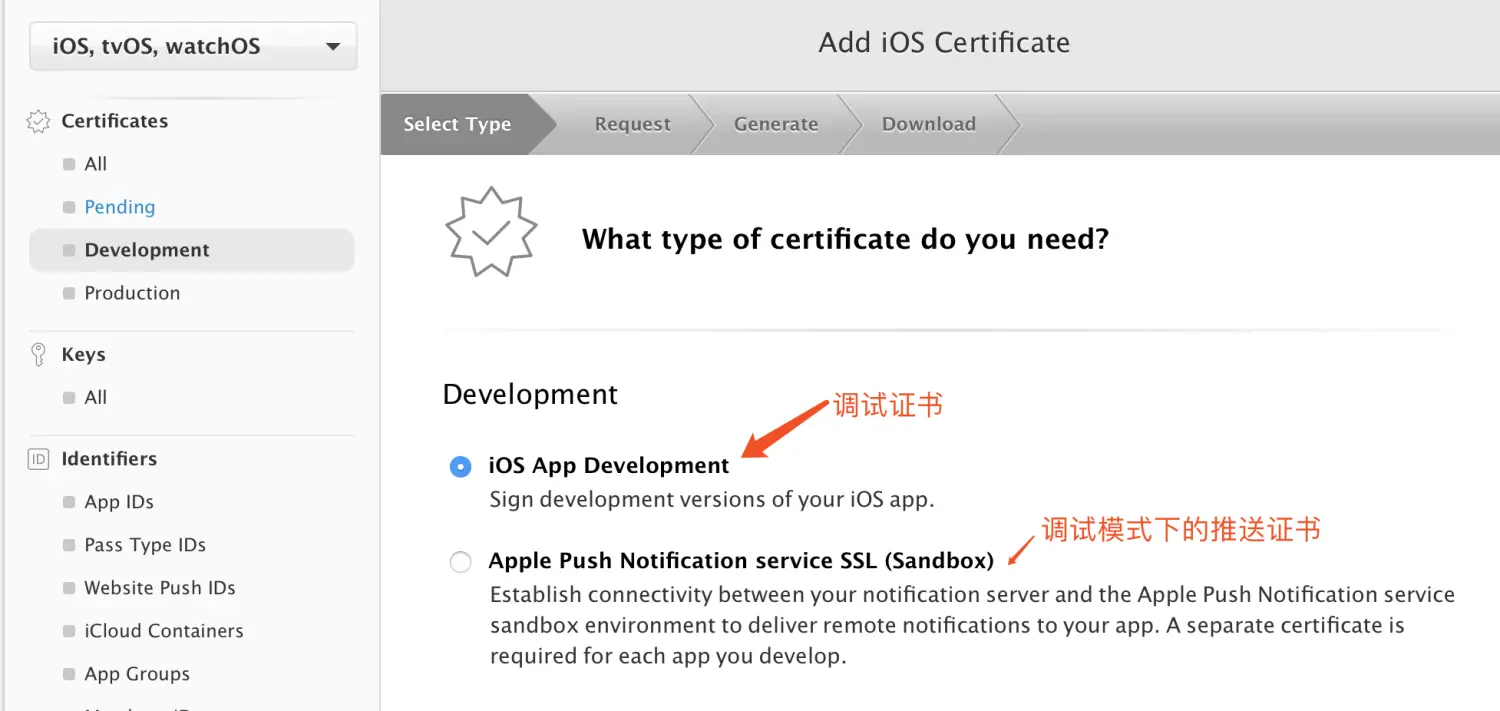Click bullet icon next to Website Push IDs
The width and height of the screenshot is (1500, 711).
click(69, 588)
